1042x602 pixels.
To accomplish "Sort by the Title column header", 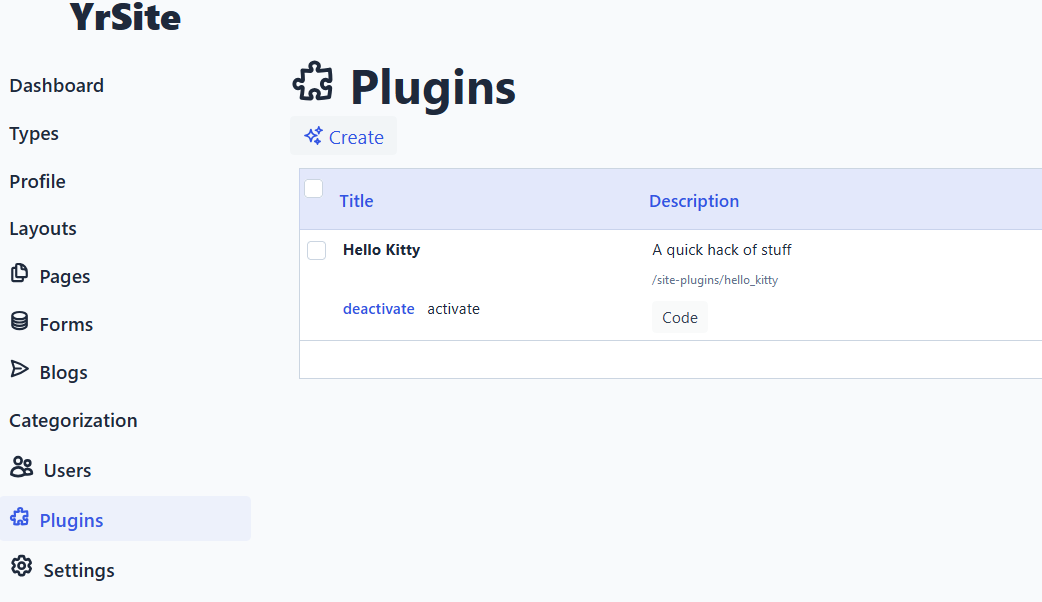I will coord(356,201).
